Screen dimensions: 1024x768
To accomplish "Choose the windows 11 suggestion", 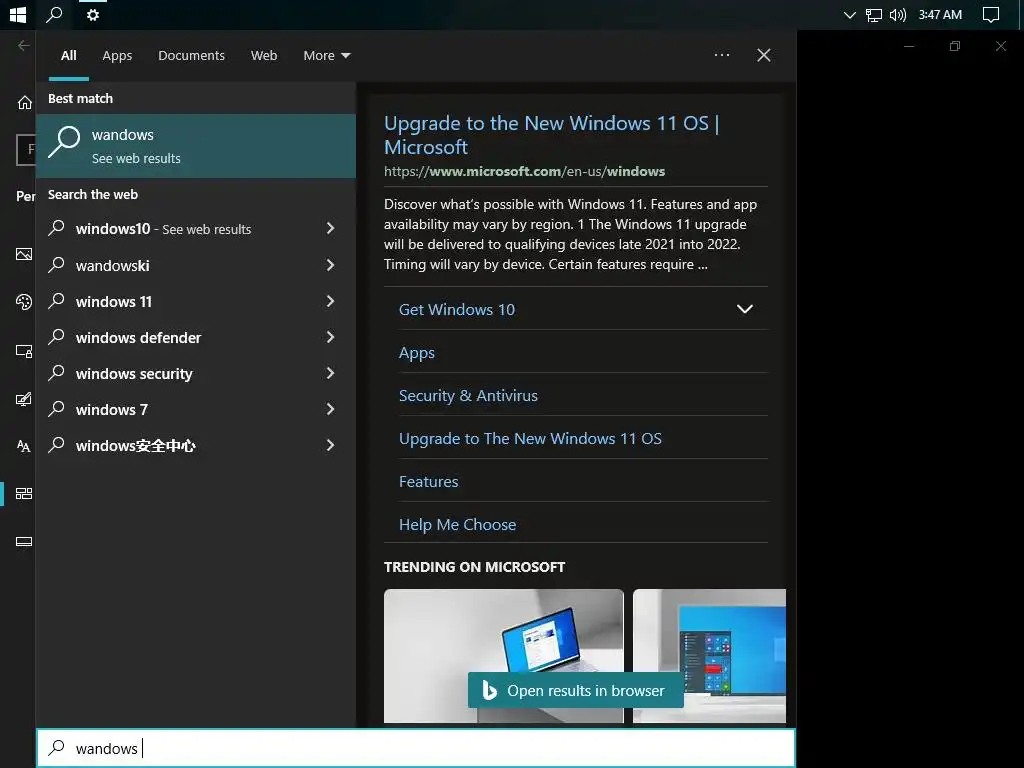I will coord(114,301).
